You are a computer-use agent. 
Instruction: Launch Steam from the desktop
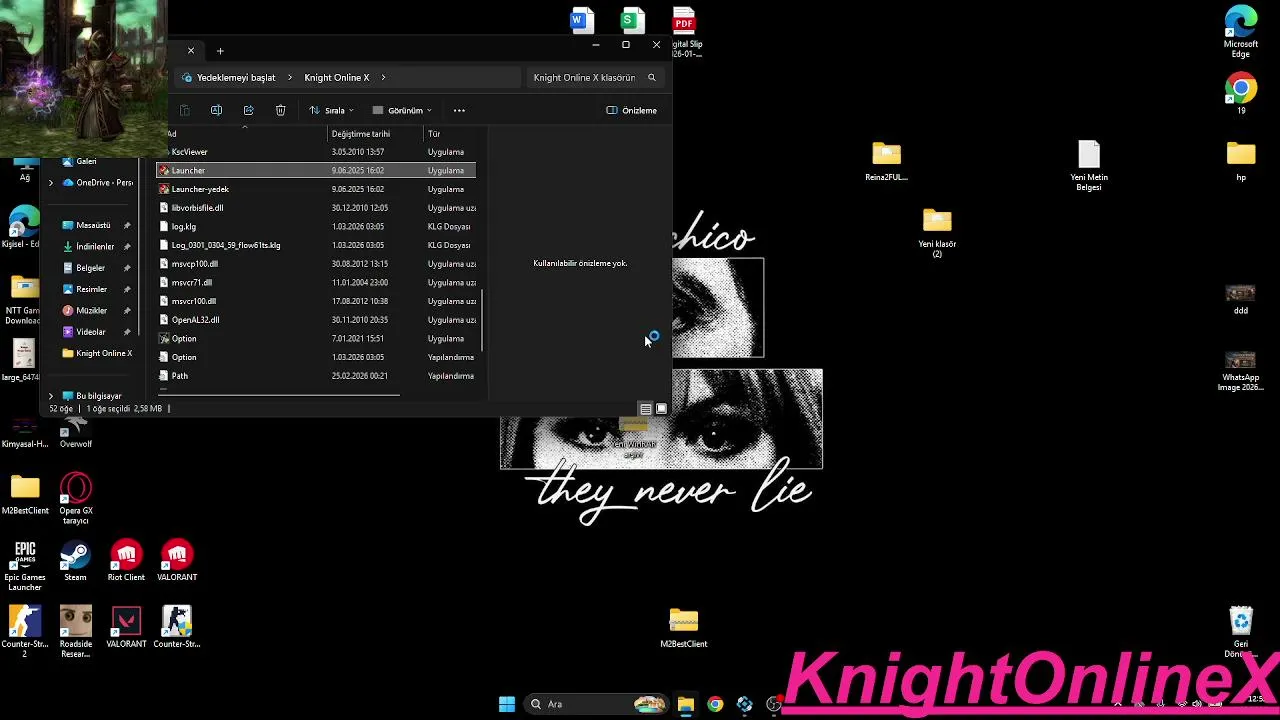[75, 561]
